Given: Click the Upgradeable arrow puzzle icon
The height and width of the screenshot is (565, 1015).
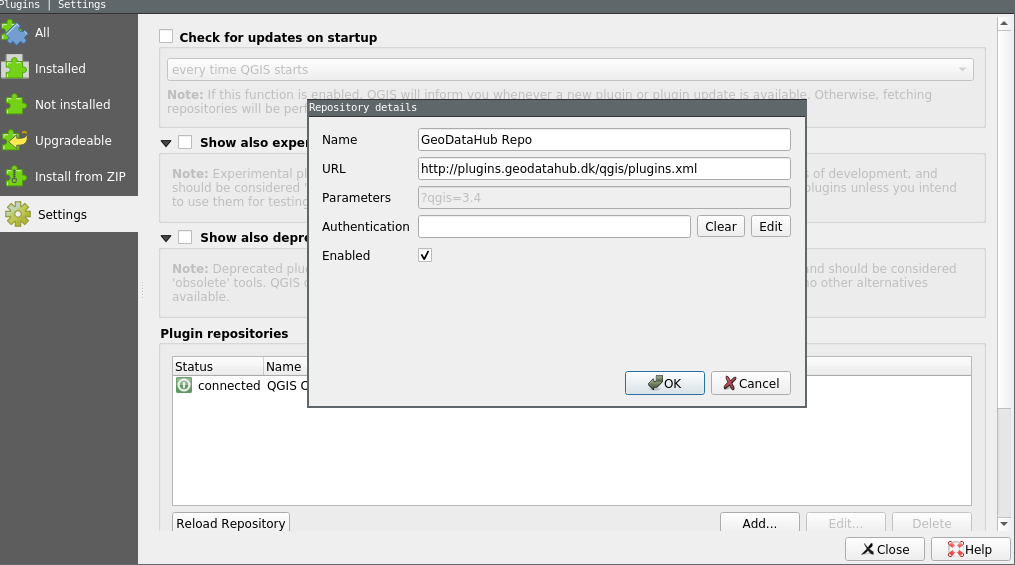Looking at the screenshot, I should point(15,140).
